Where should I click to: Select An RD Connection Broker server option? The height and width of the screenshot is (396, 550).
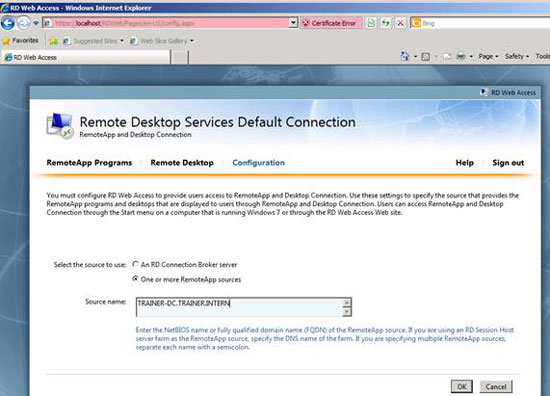point(135,264)
